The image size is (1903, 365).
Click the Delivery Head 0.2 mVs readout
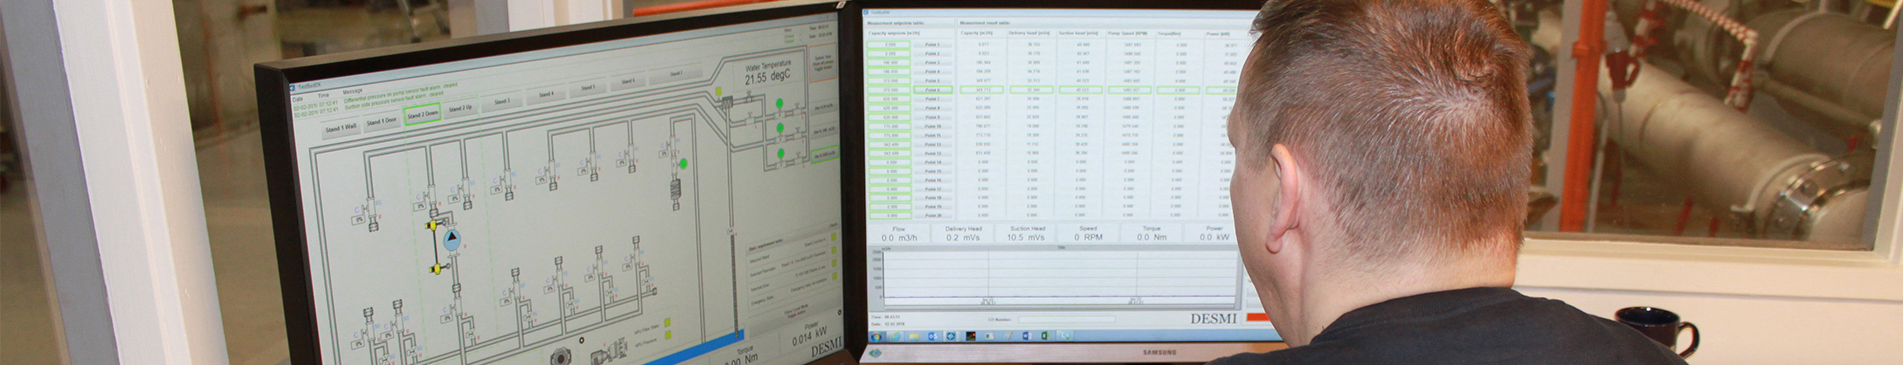click(x=963, y=233)
